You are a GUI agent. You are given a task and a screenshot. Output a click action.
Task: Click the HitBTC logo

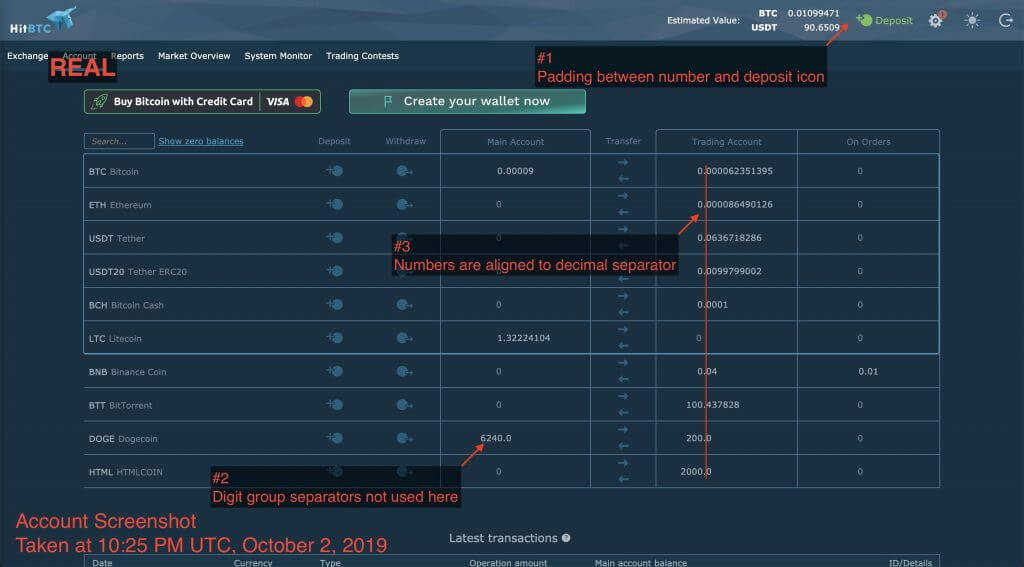click(x=42, y=21)
